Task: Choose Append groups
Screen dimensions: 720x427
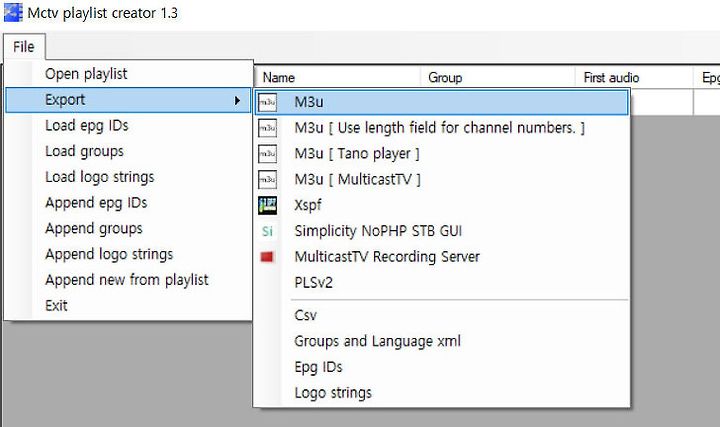Action: 129,228
